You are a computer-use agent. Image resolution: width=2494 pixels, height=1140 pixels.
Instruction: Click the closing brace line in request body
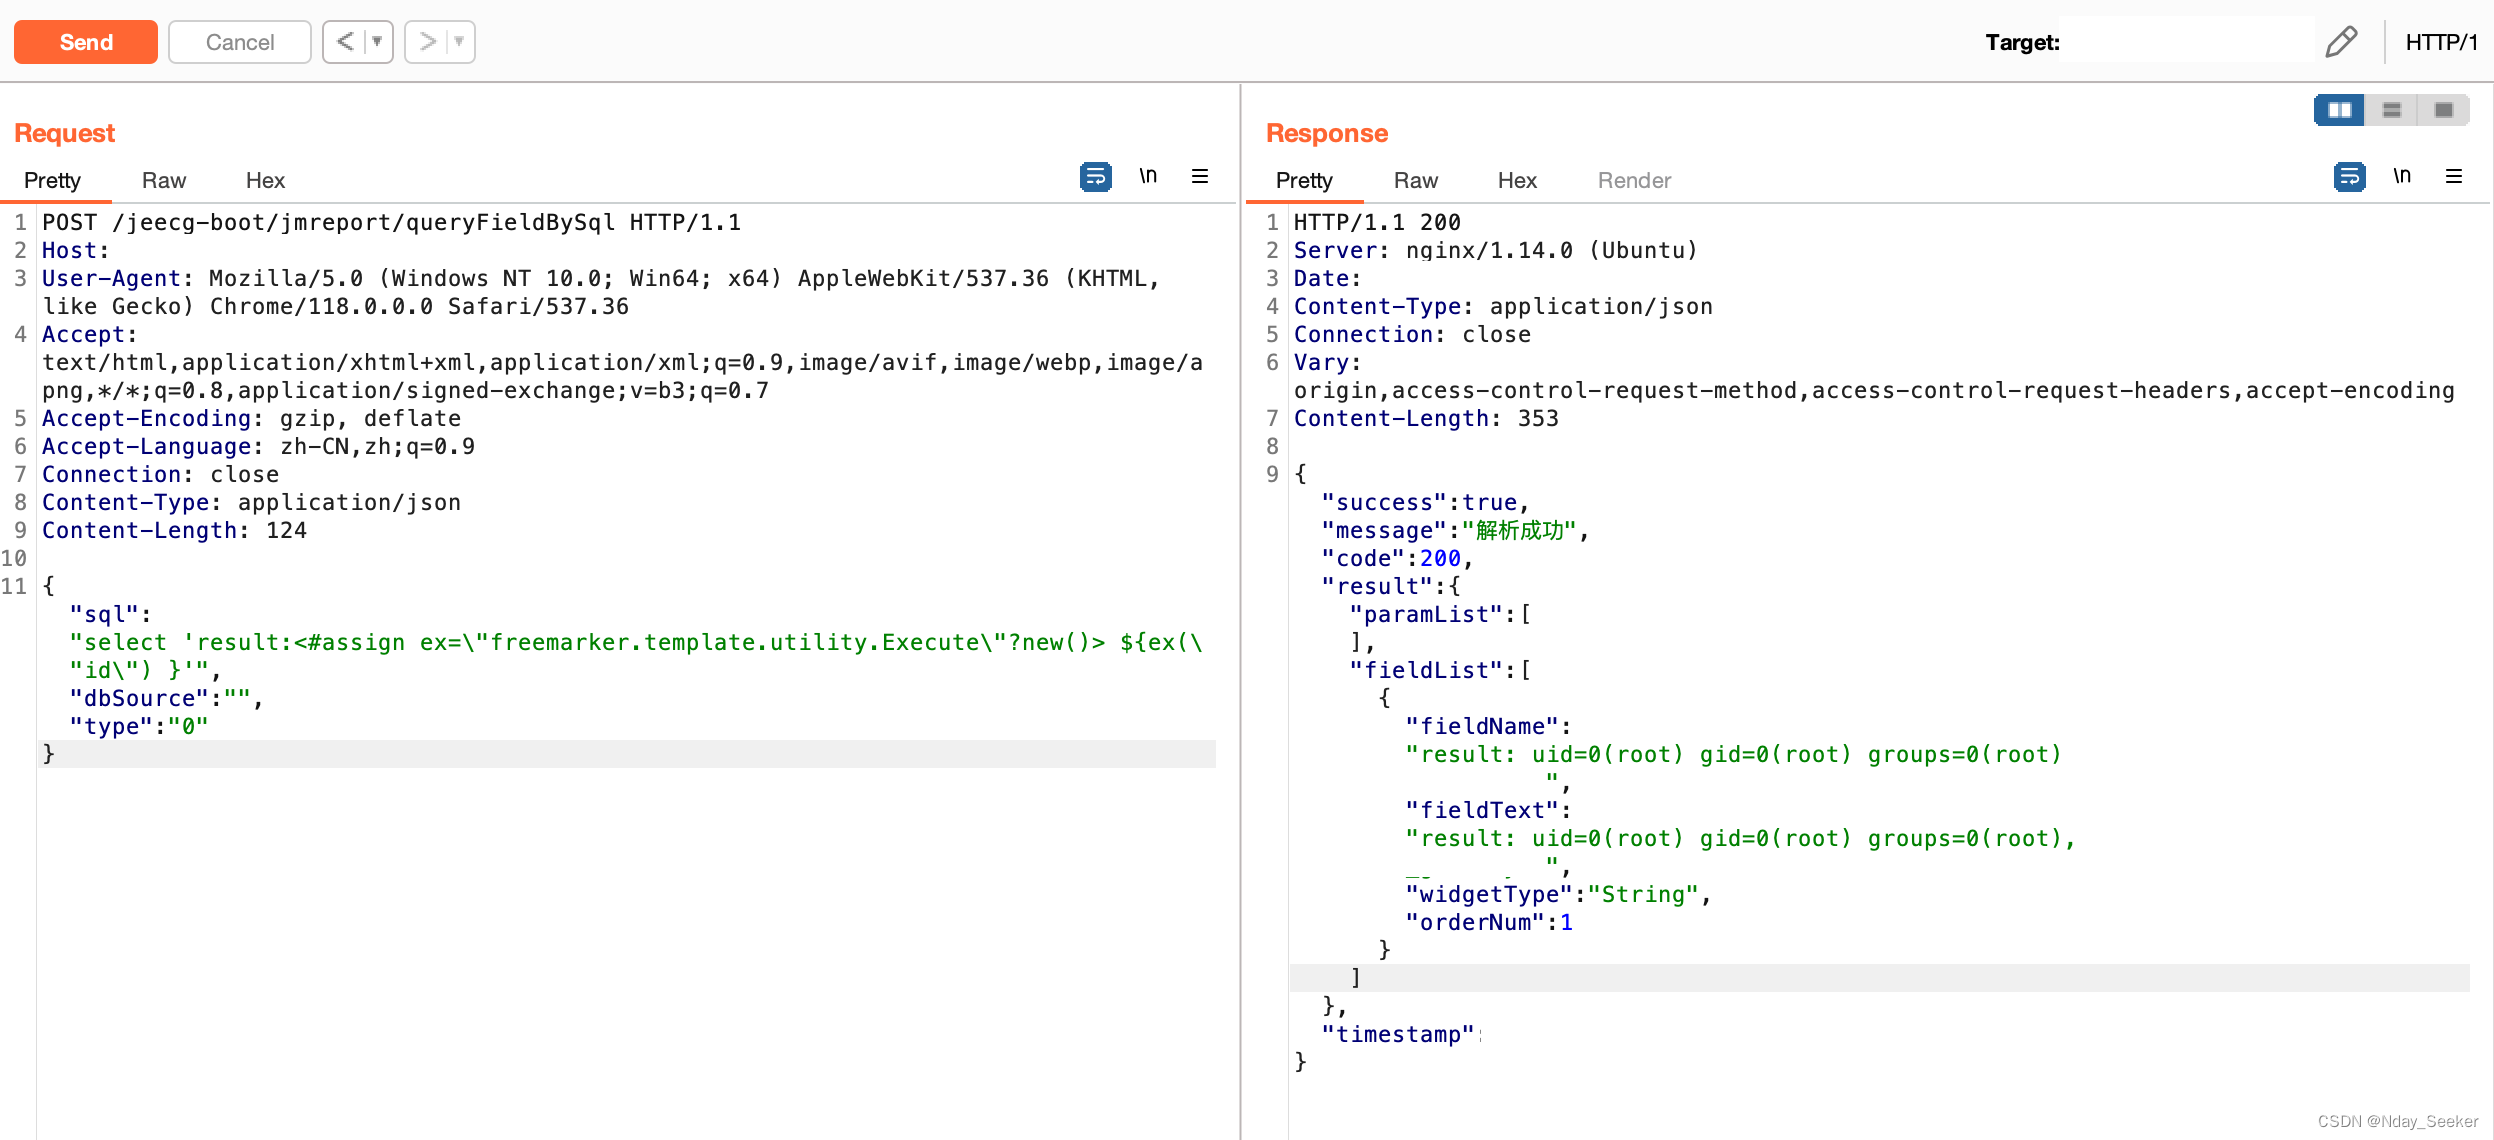click(628, 754)
